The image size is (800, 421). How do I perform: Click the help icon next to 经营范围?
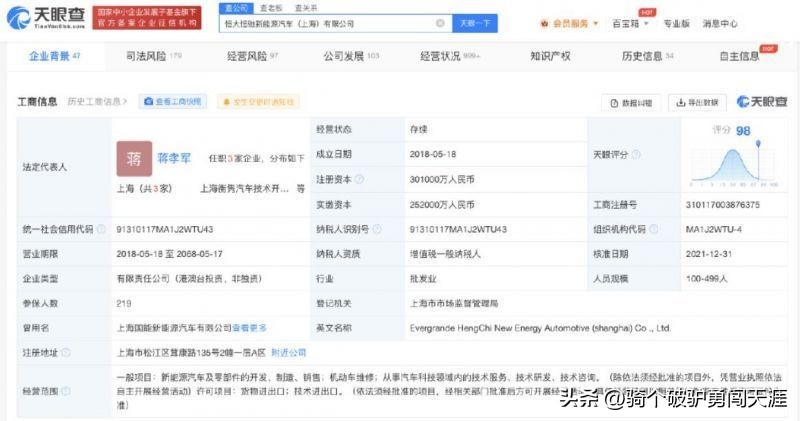(x=65, y=391)
